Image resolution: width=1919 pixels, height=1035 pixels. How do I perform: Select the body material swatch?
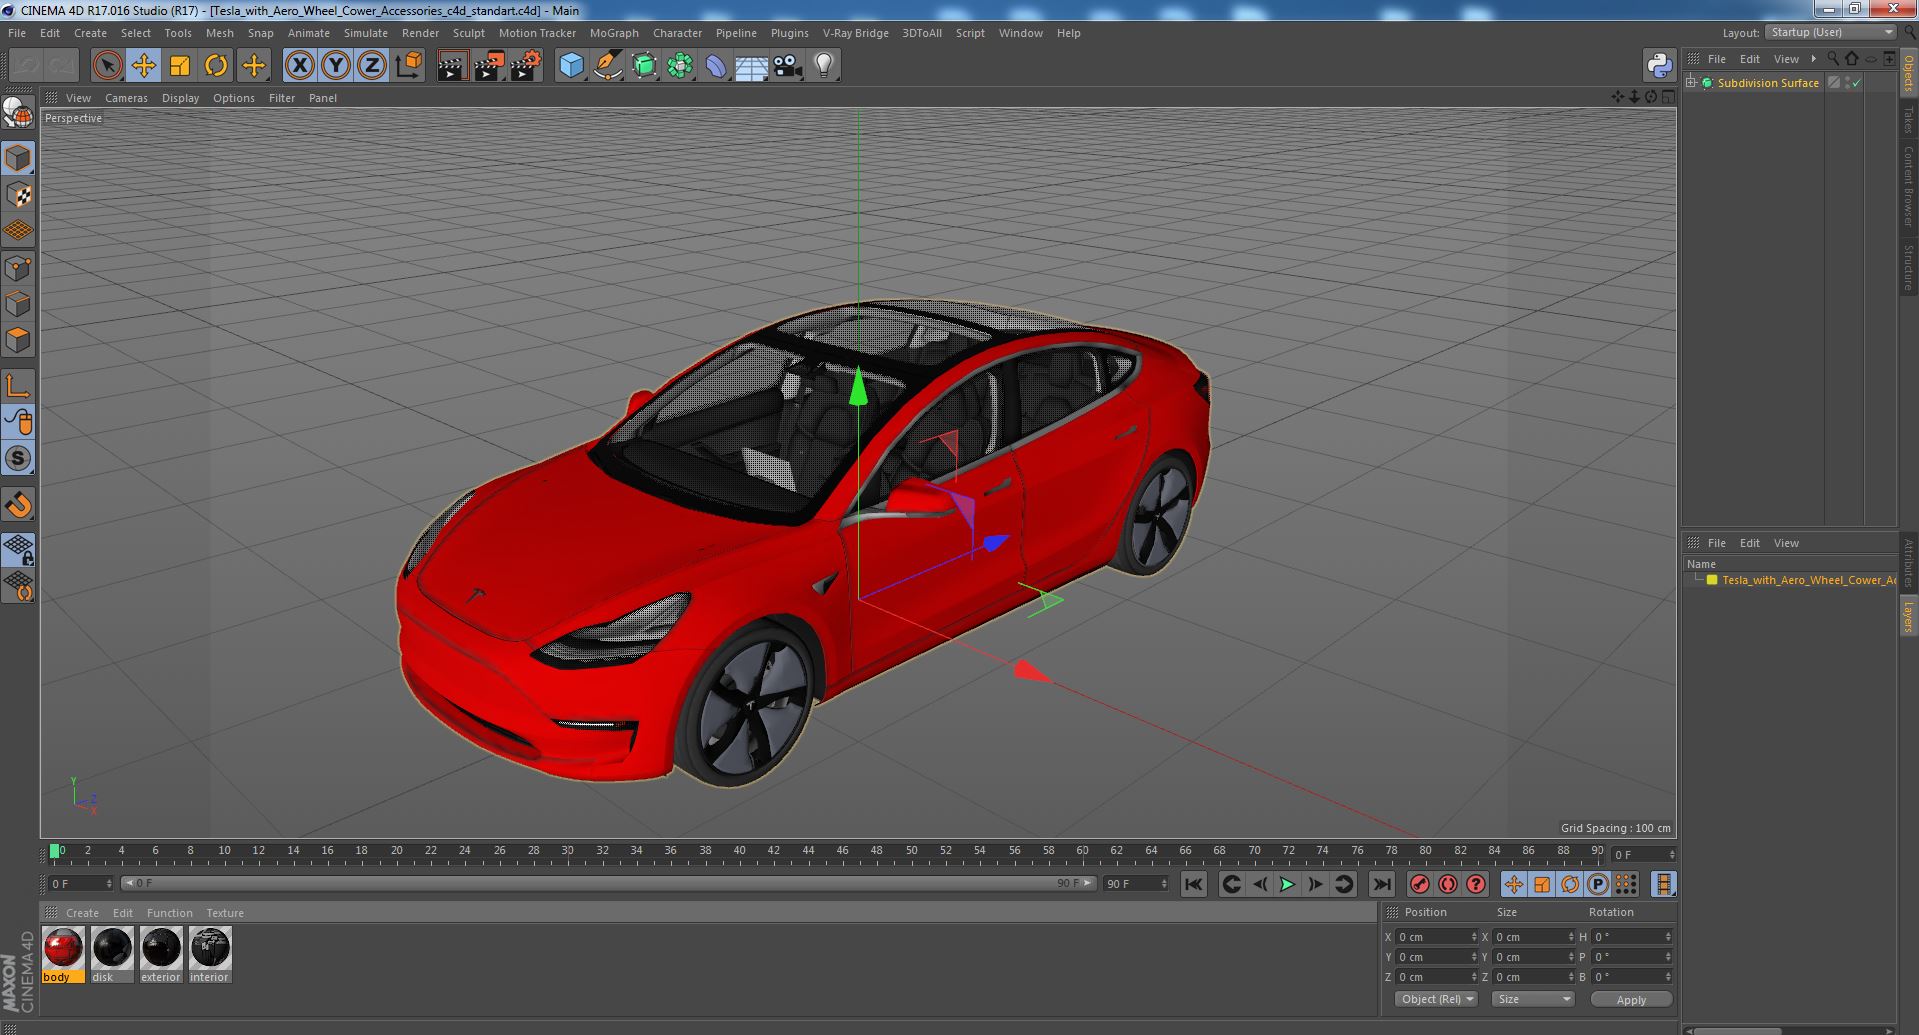63,955
